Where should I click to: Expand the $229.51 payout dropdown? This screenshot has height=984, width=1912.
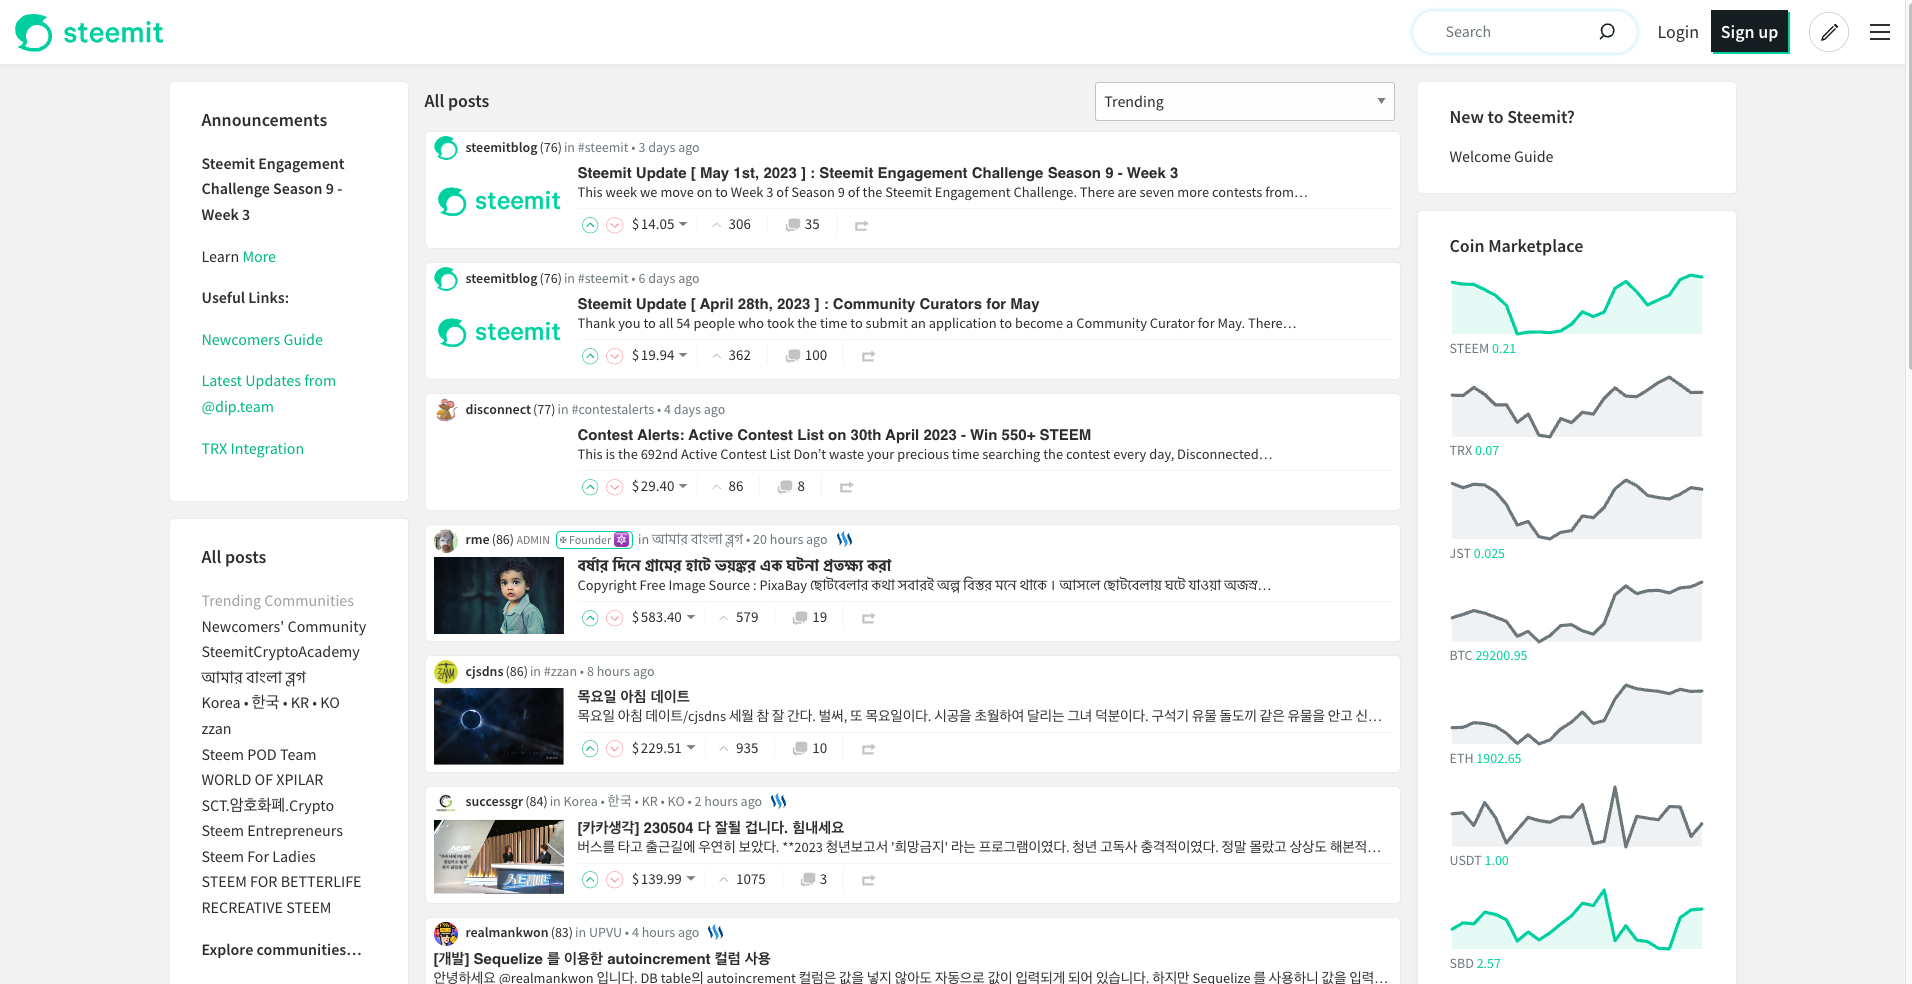(x=663, y=749)
